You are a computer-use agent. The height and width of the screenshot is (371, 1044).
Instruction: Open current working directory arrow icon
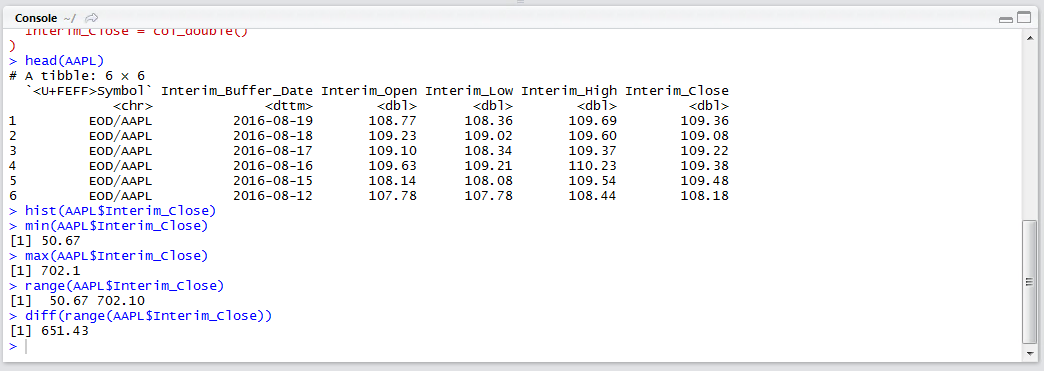pos(92,18)
